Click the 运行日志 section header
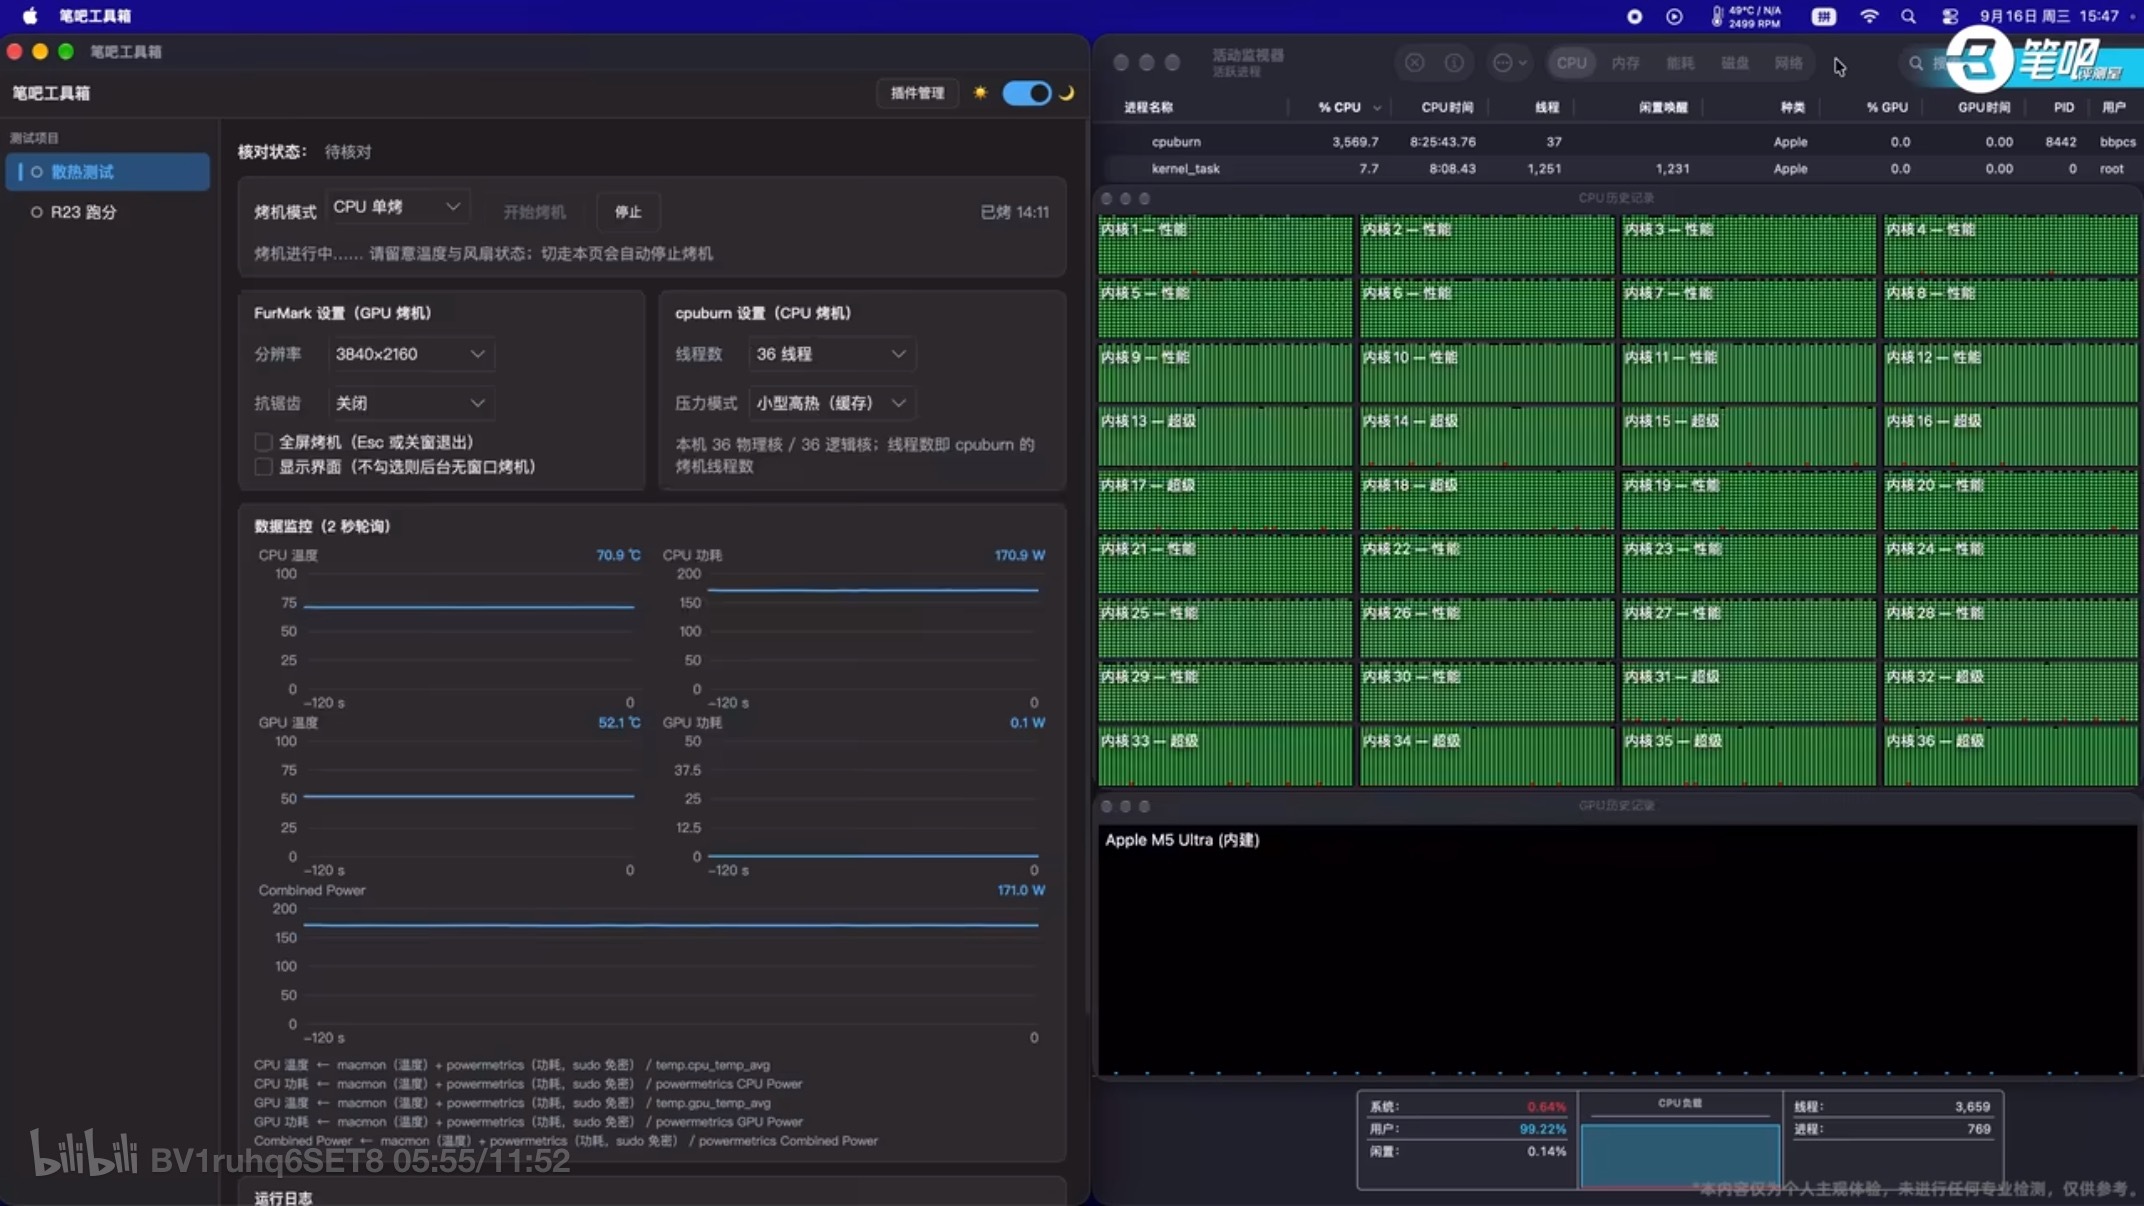2144x1206 pixels. pos(283,1197)
